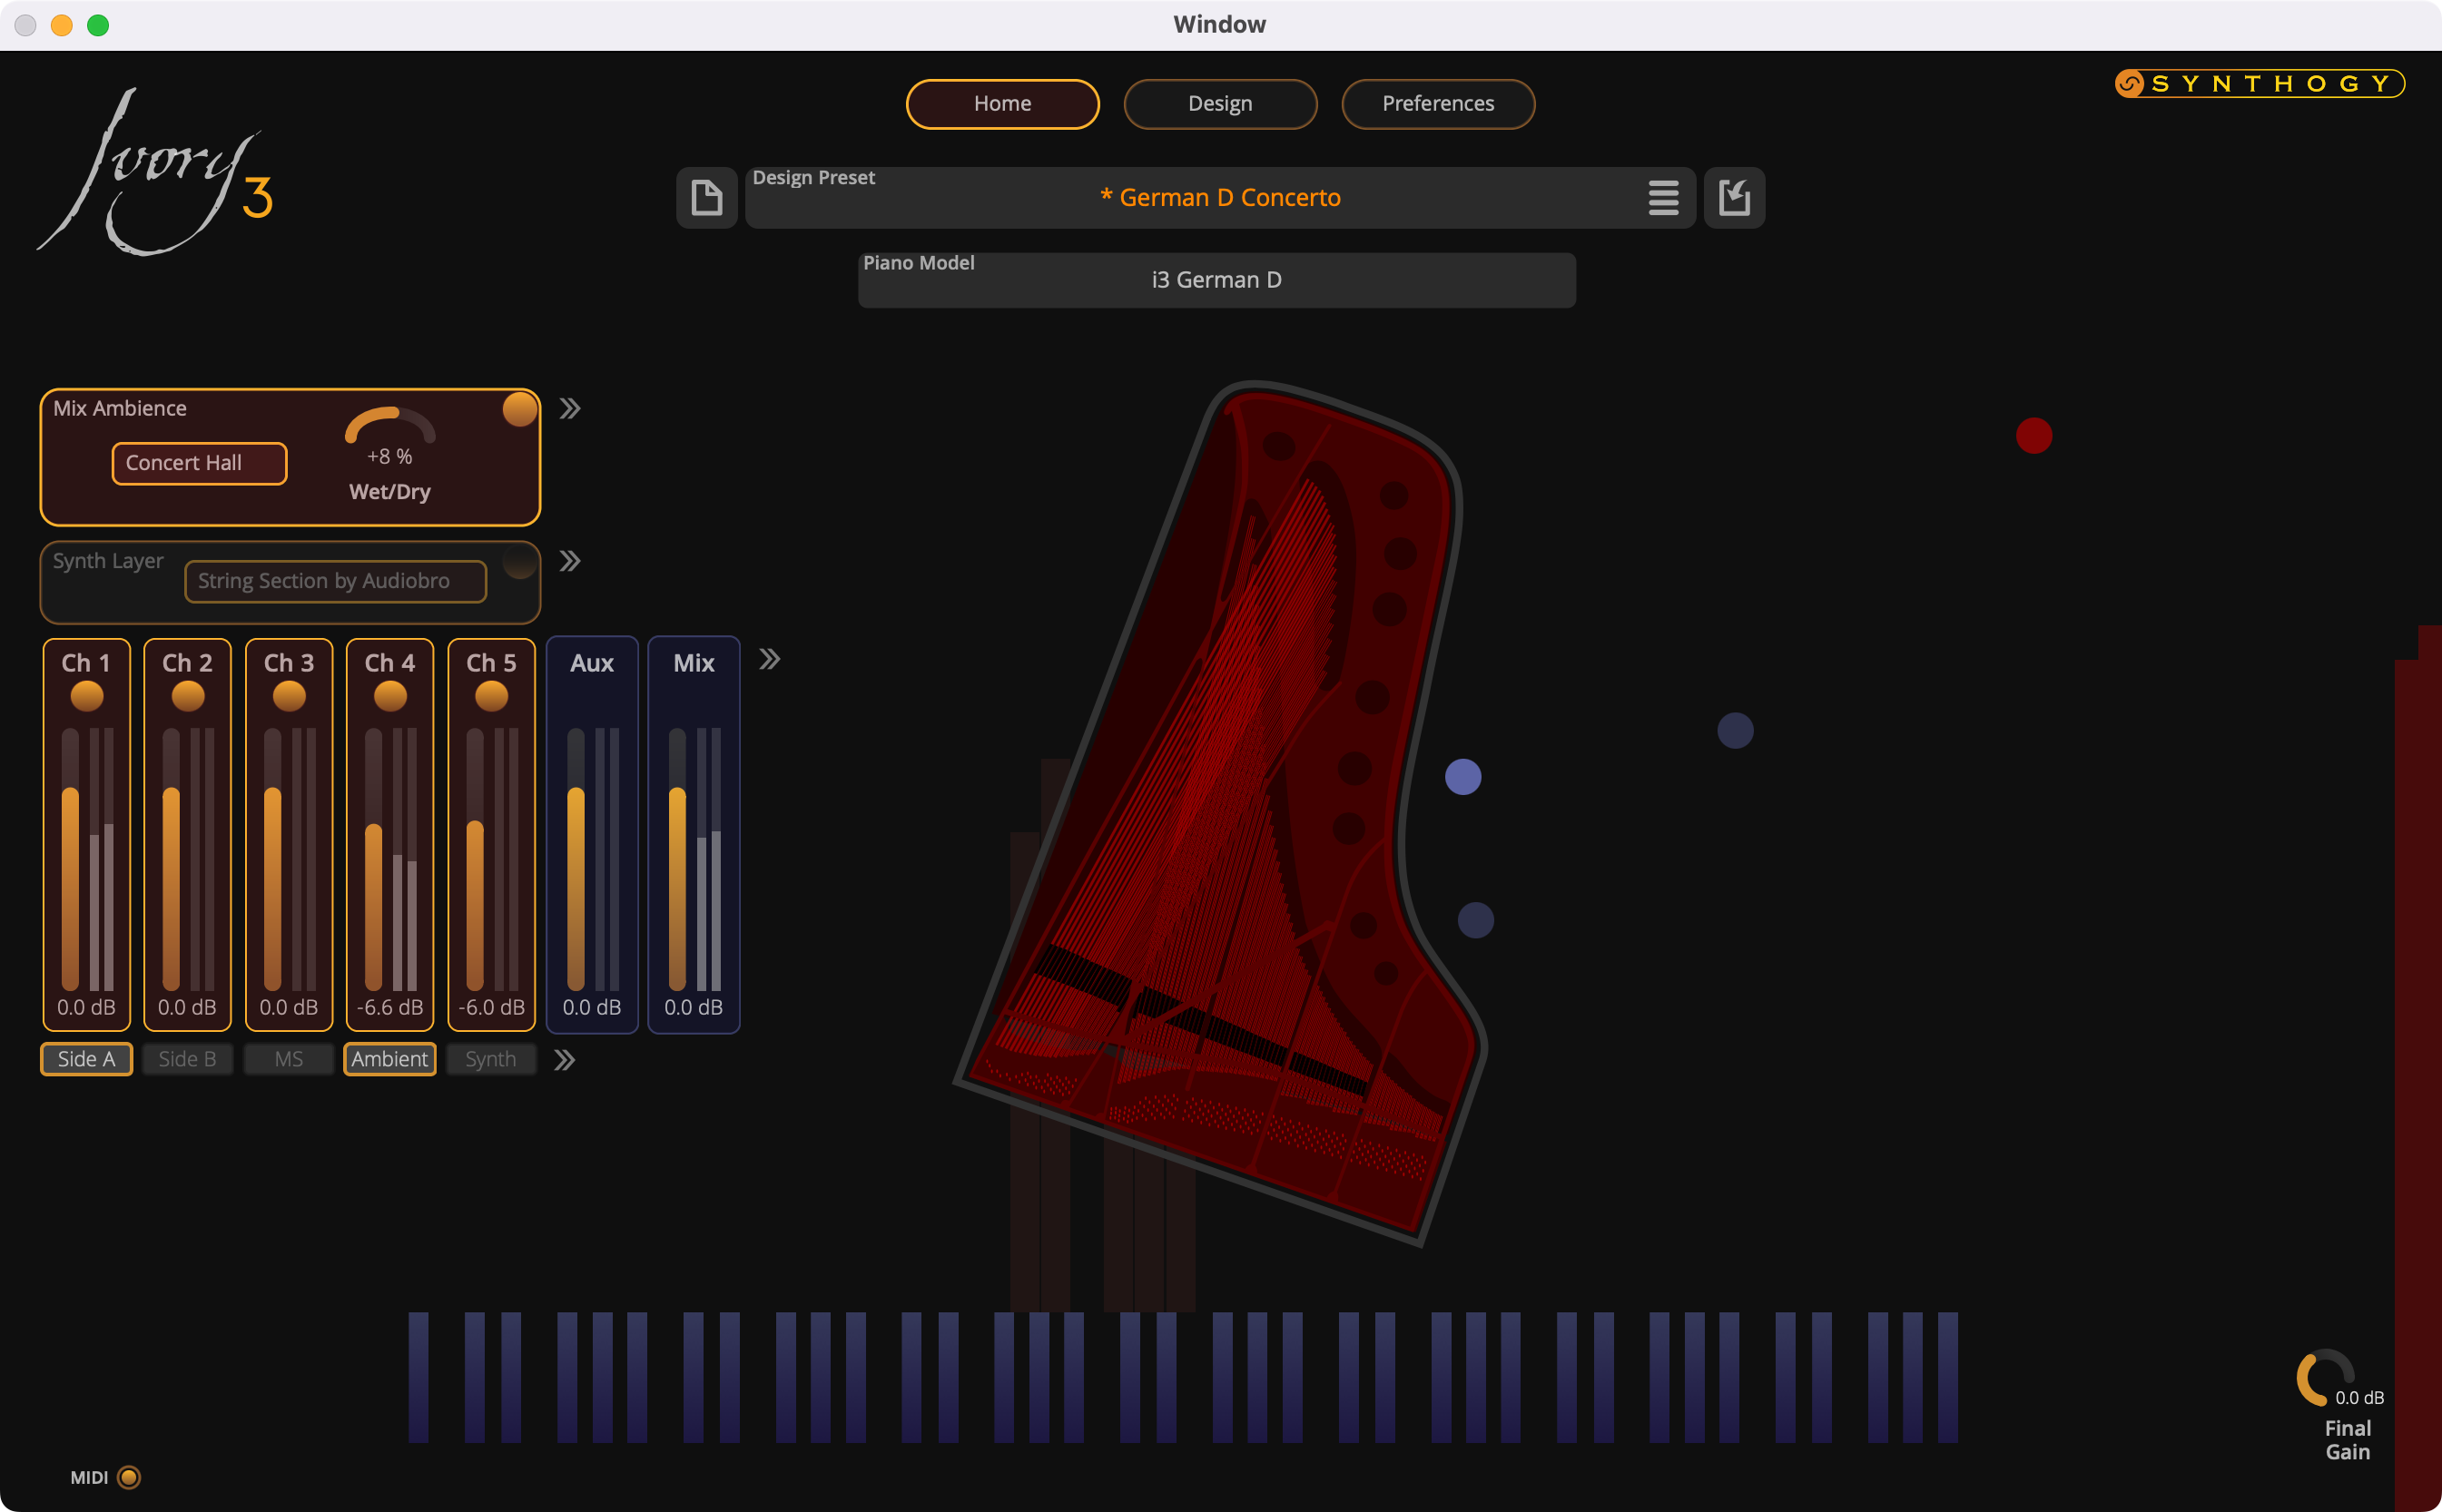
Task: Click the Ch 4 -6.6 dB value
Action: point(390,1007)
